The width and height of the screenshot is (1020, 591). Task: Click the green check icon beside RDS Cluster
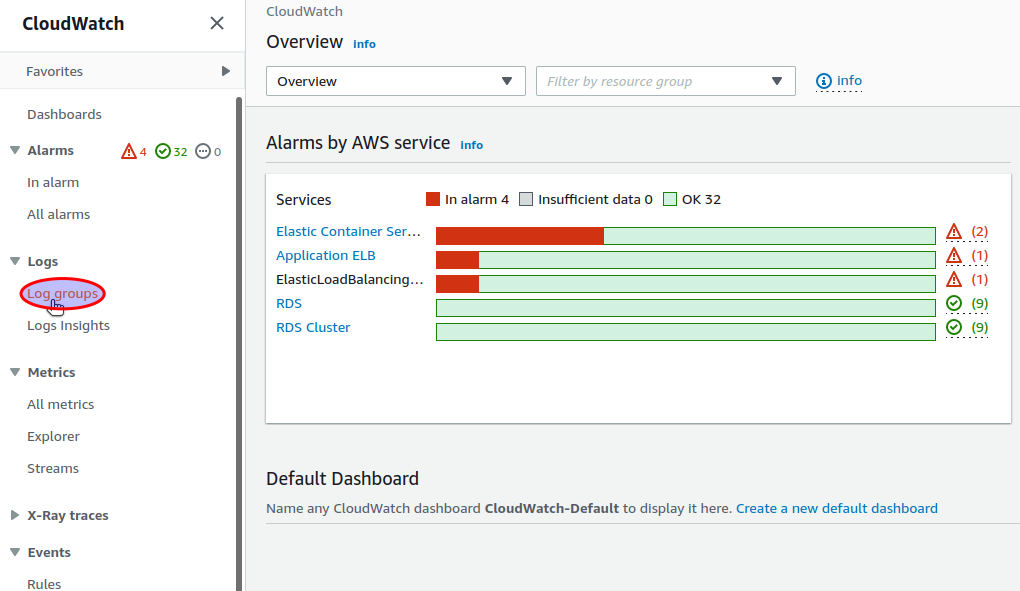[953, 327]
